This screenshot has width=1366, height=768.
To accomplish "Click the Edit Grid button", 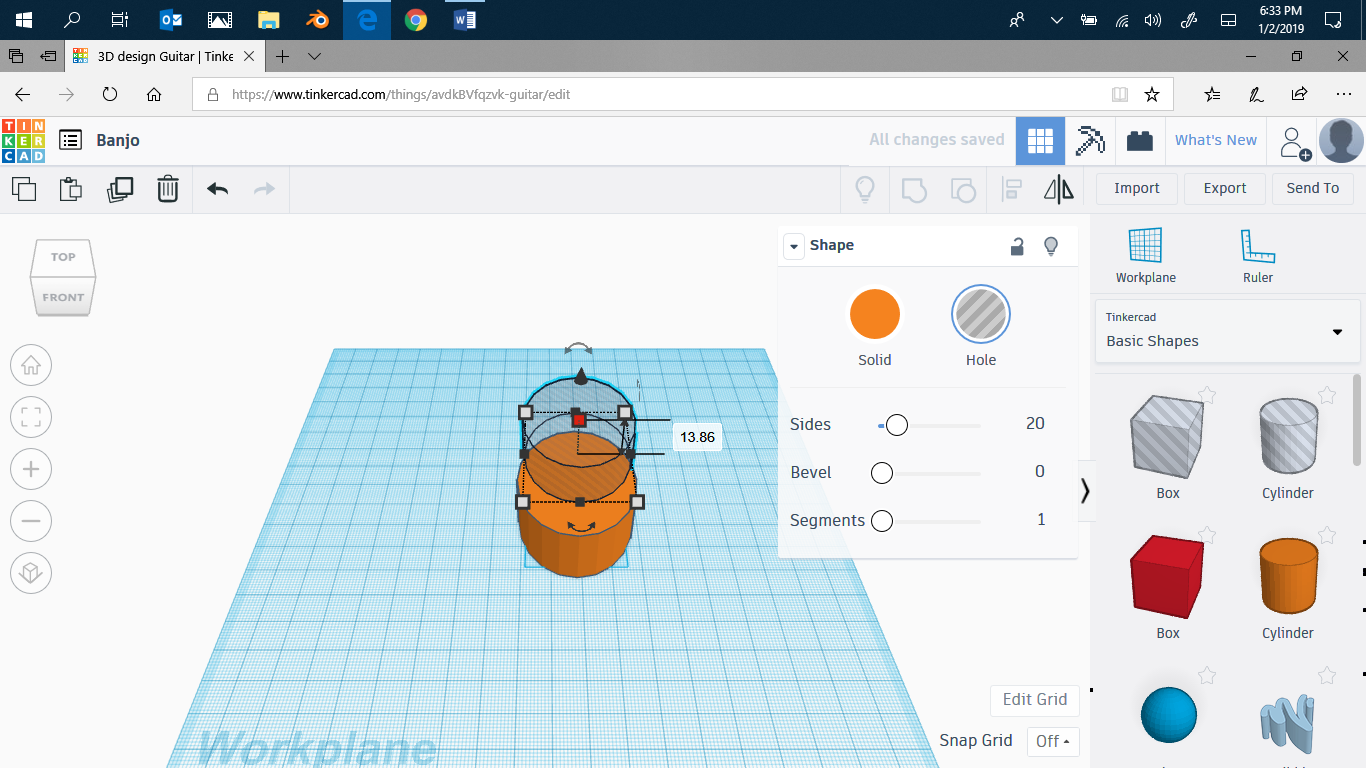I will [1035, 699].
